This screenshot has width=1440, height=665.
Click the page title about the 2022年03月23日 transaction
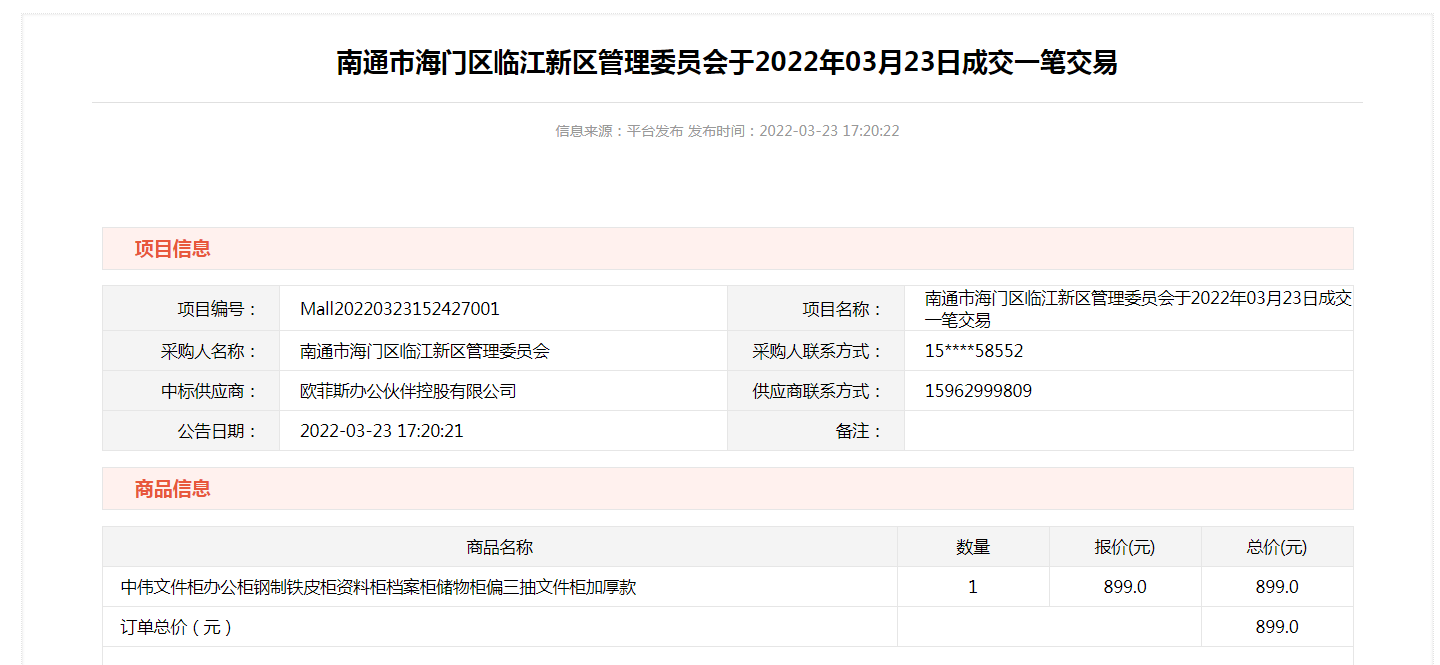coord(727,63)
